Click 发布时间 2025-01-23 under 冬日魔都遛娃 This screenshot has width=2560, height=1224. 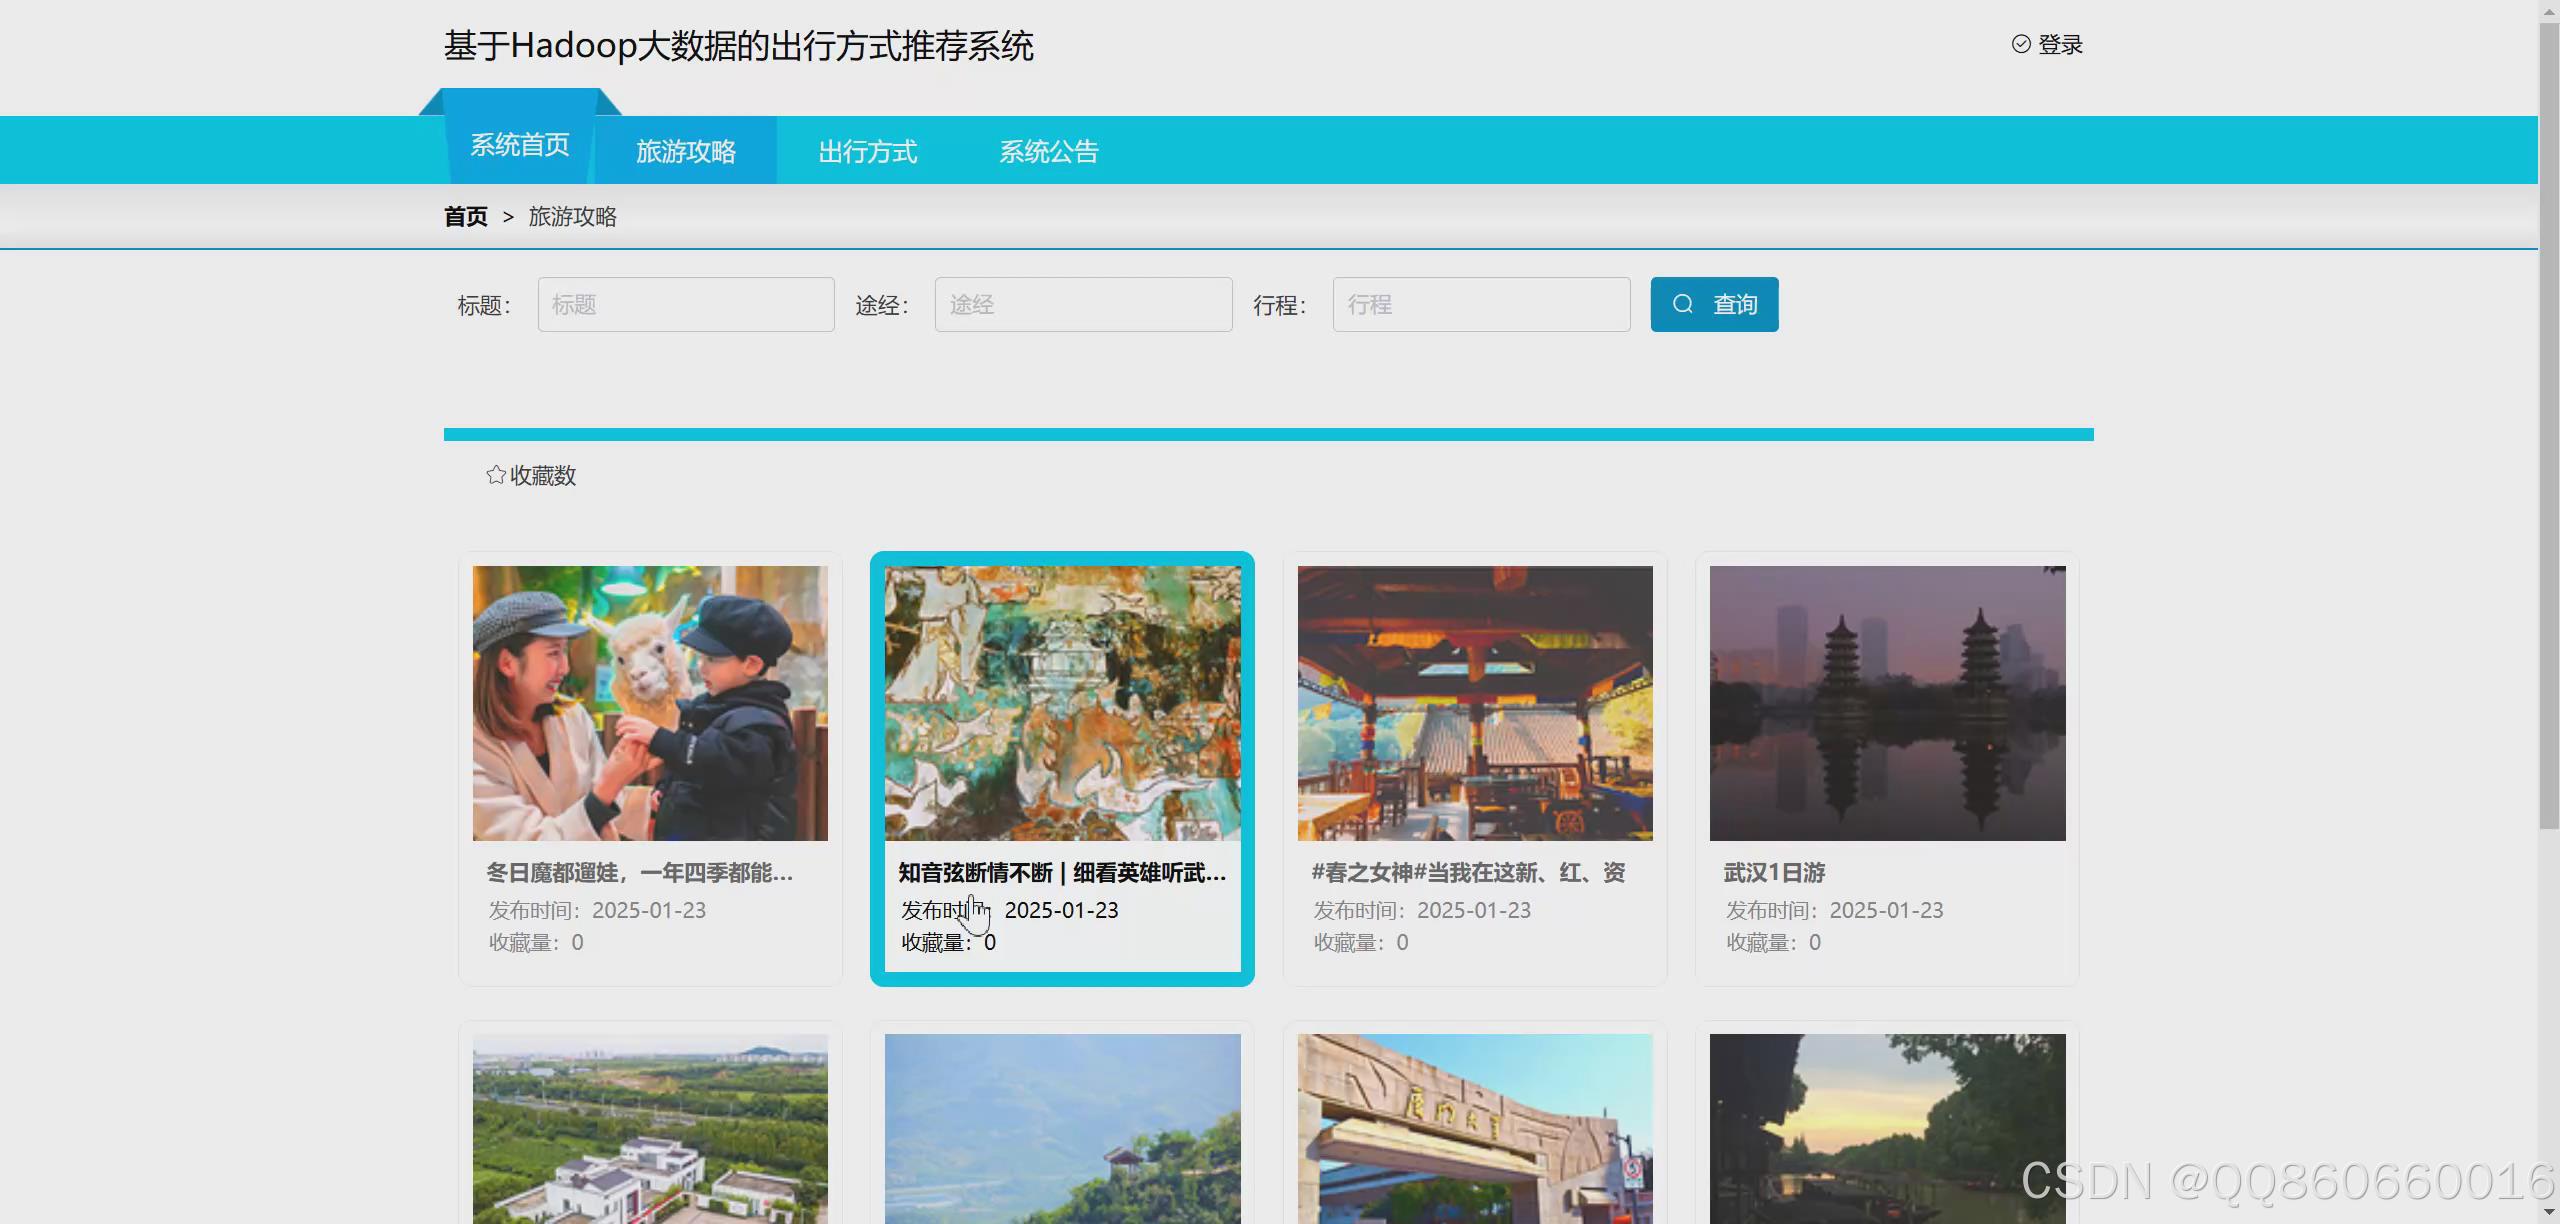pos(597,910)
